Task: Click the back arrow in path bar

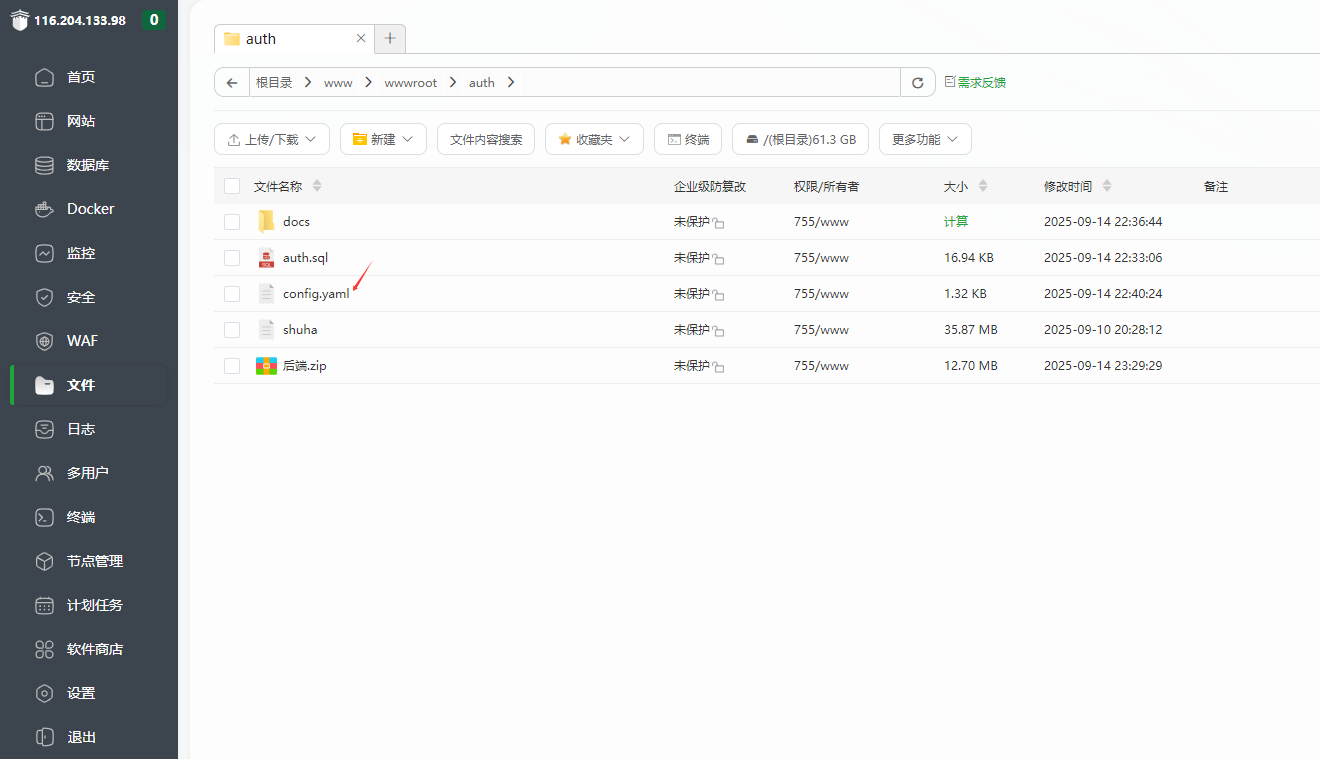Action: pos(232,83)
